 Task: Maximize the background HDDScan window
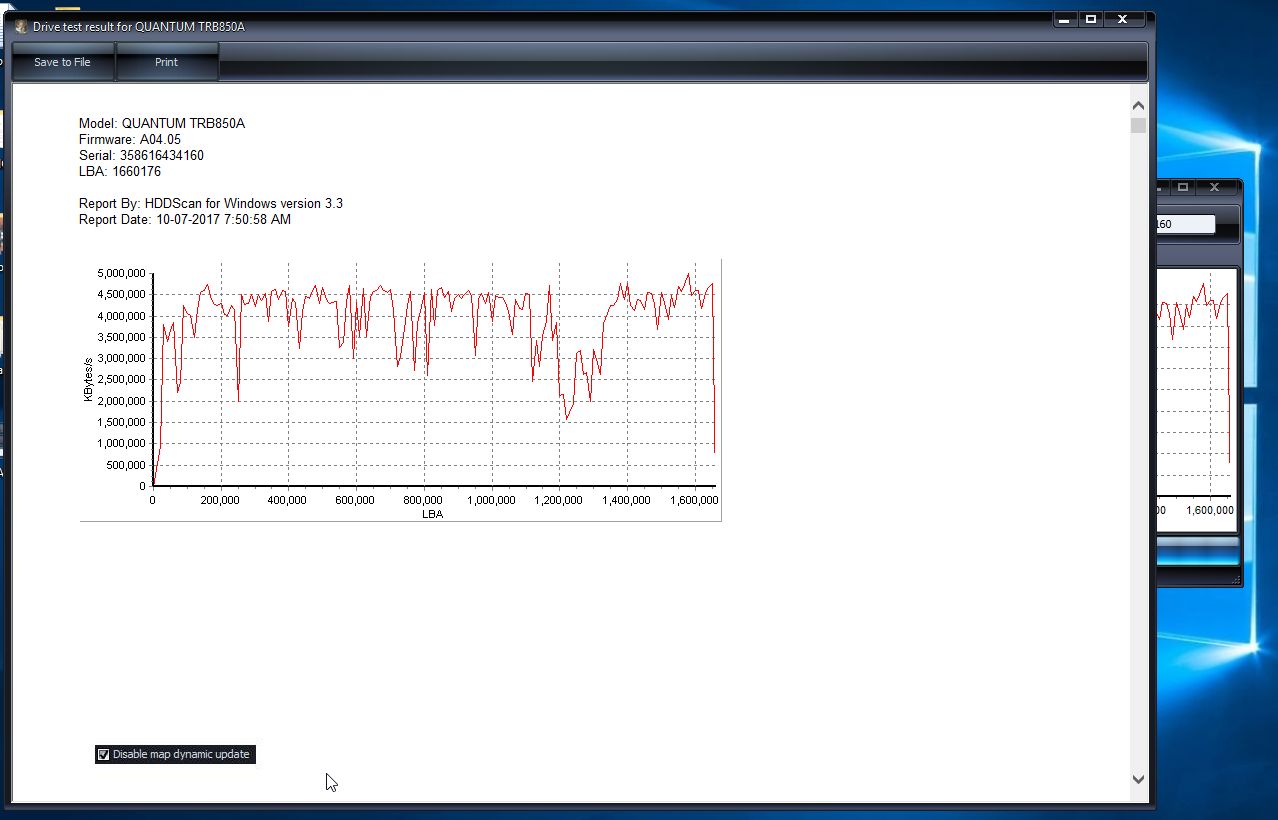1182,187
